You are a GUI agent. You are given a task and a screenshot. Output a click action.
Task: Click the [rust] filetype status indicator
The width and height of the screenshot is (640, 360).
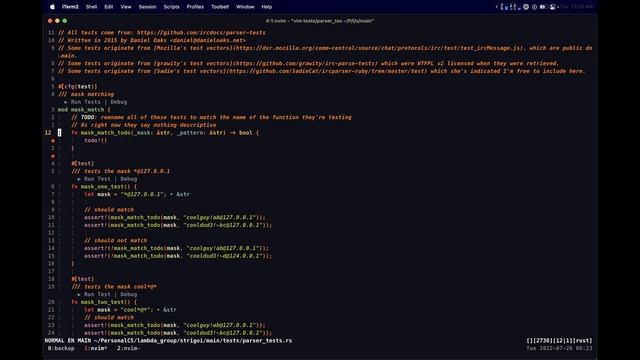(583, 340)
